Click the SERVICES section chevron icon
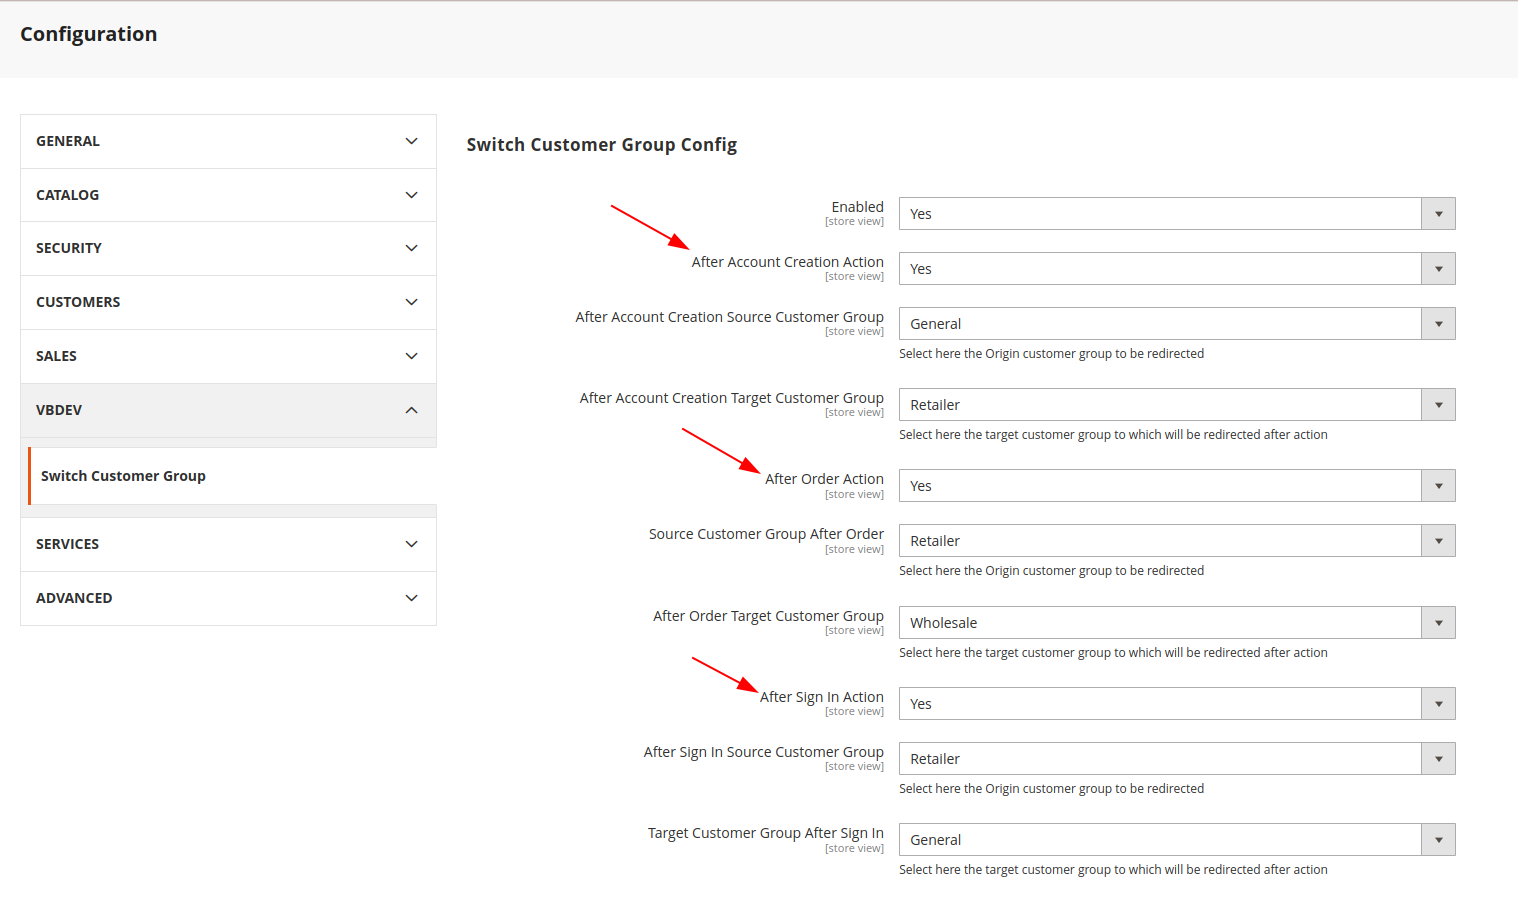This screenshot has width=1518, height=897. coord(411,544)
